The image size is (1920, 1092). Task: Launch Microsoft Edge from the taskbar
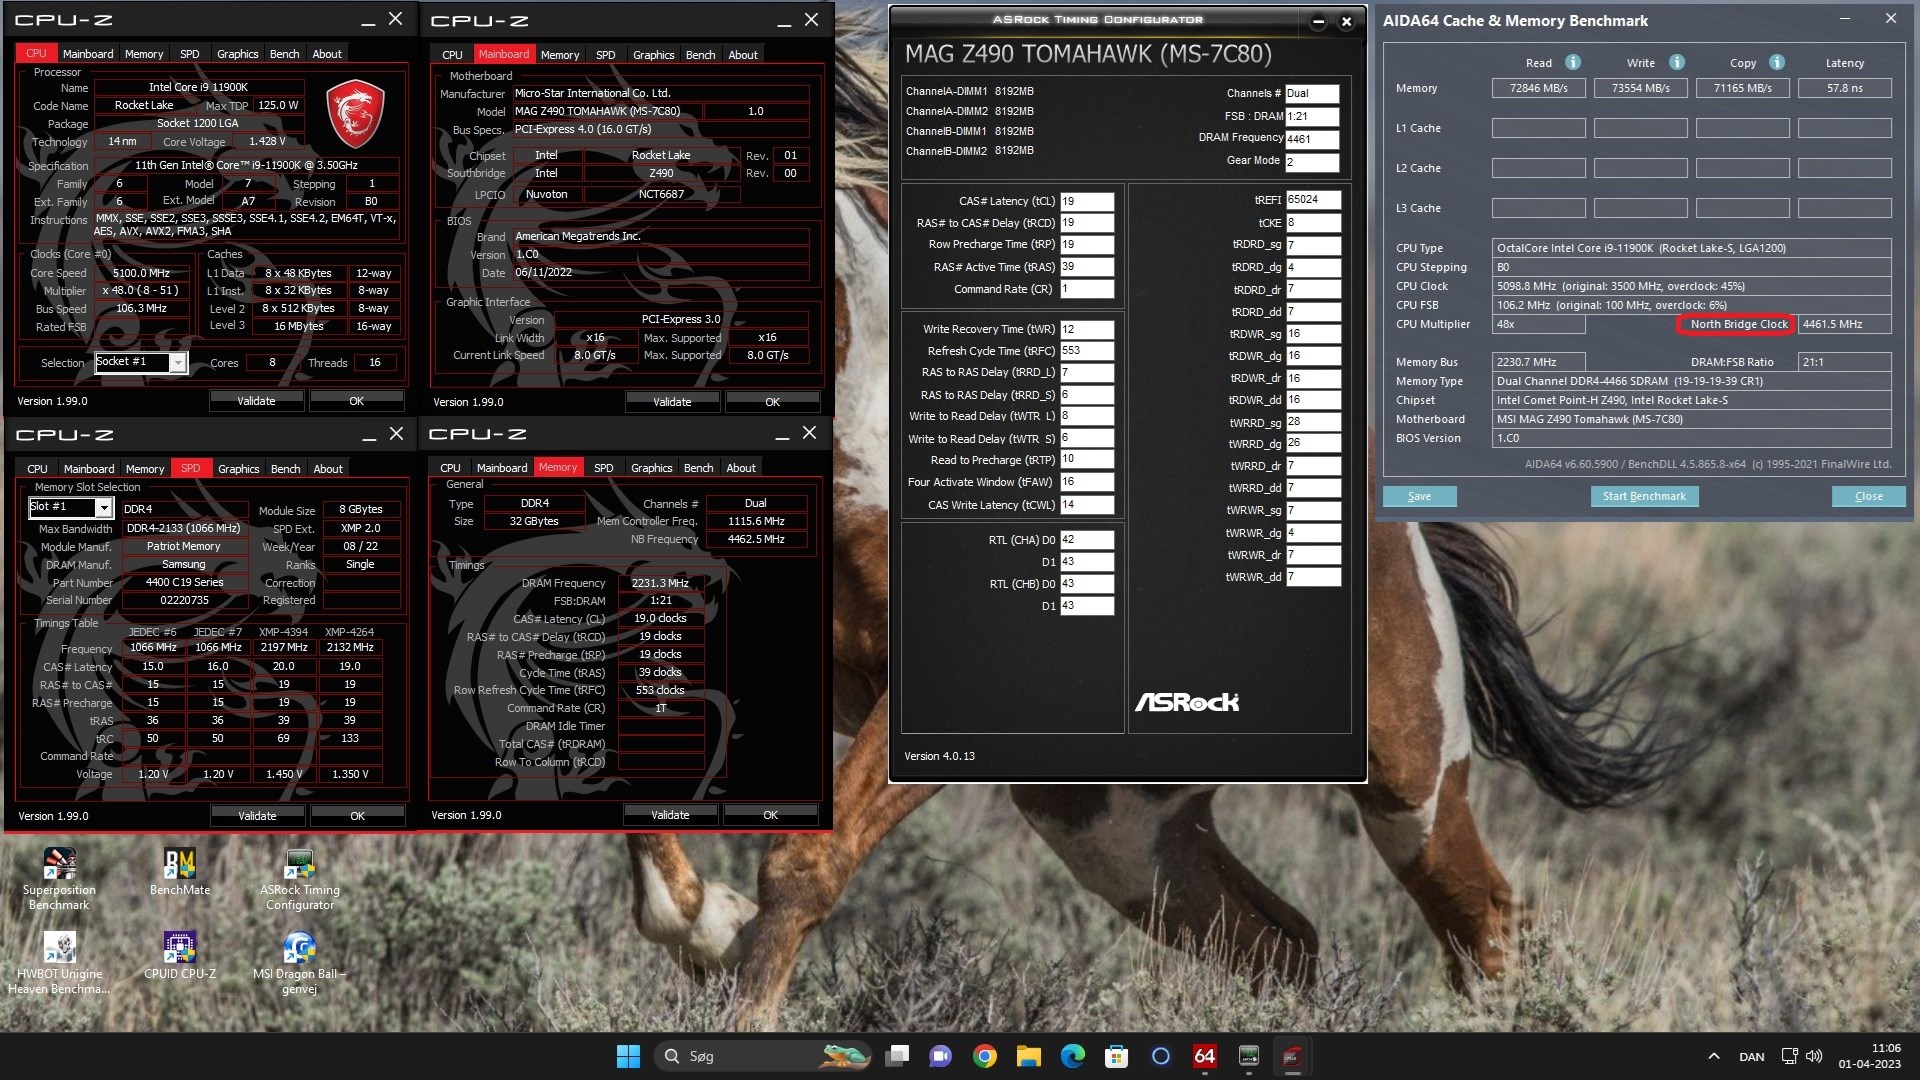tap(1073, 1056)
